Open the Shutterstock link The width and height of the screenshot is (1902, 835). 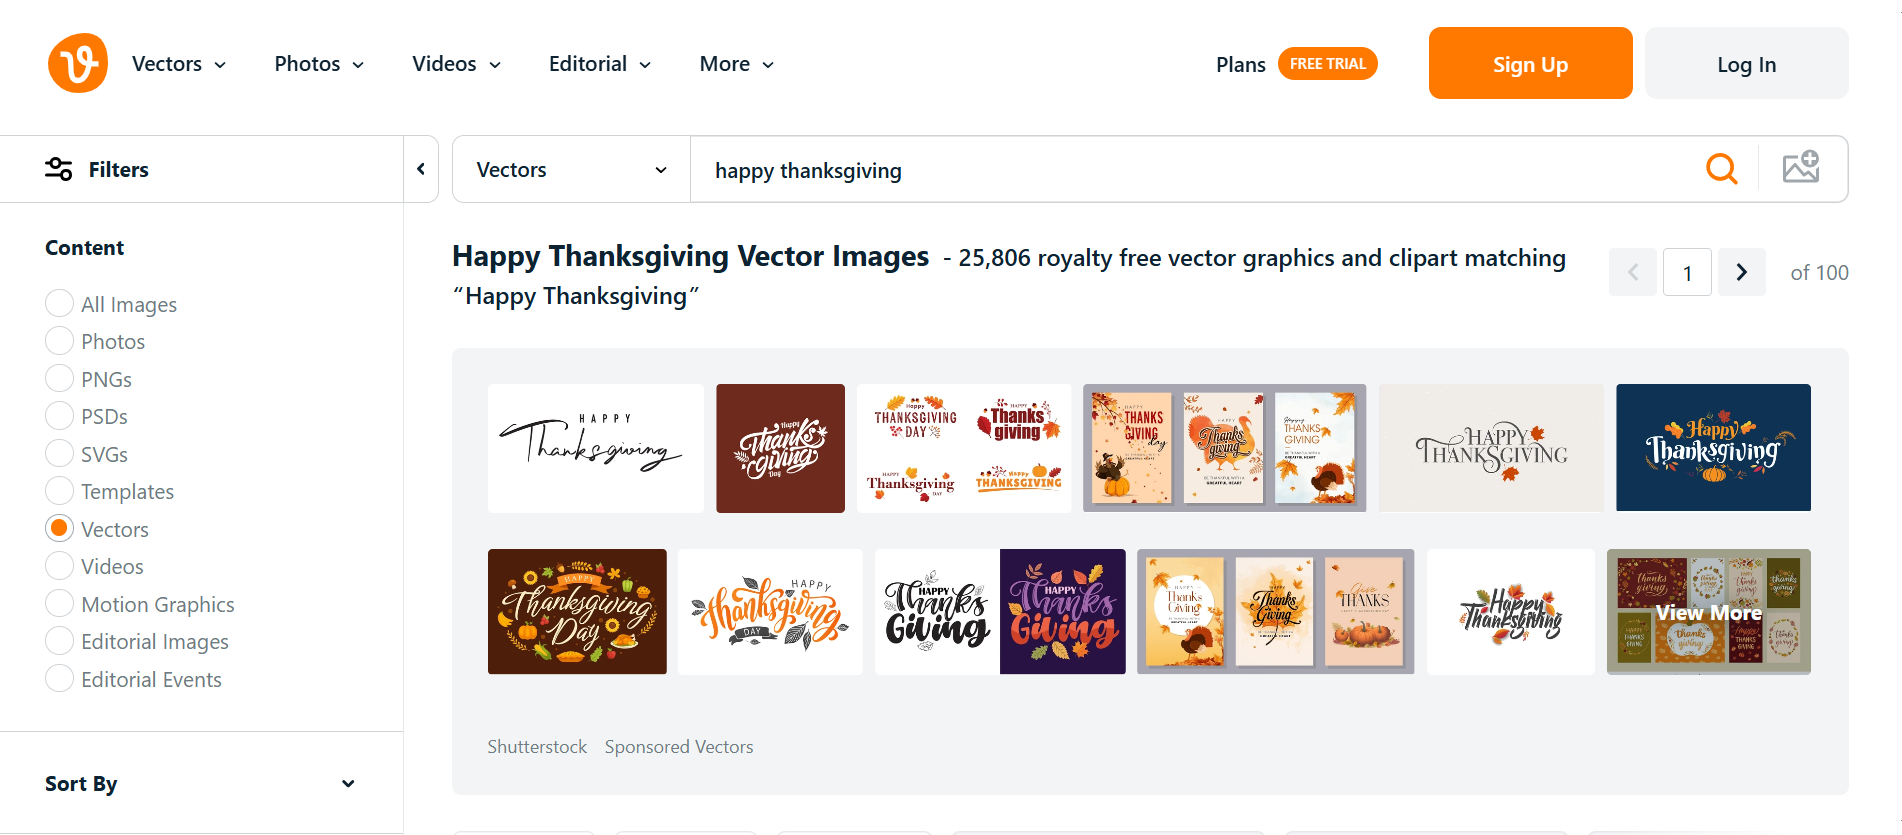[x=537, y=746]
